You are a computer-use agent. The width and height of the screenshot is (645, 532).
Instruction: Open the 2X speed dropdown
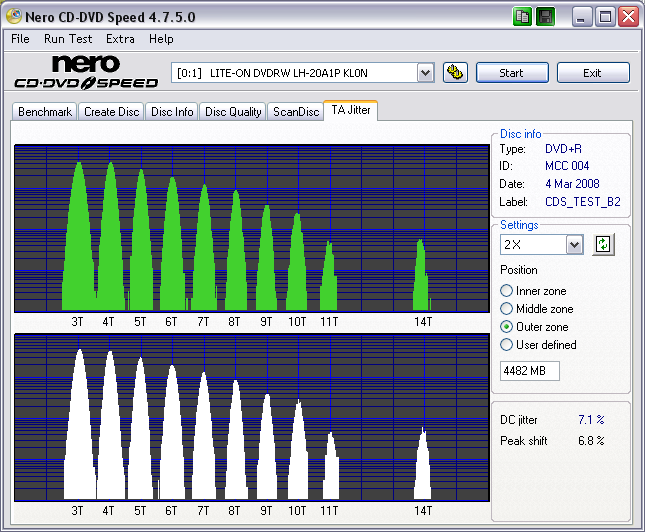[574, 245]
